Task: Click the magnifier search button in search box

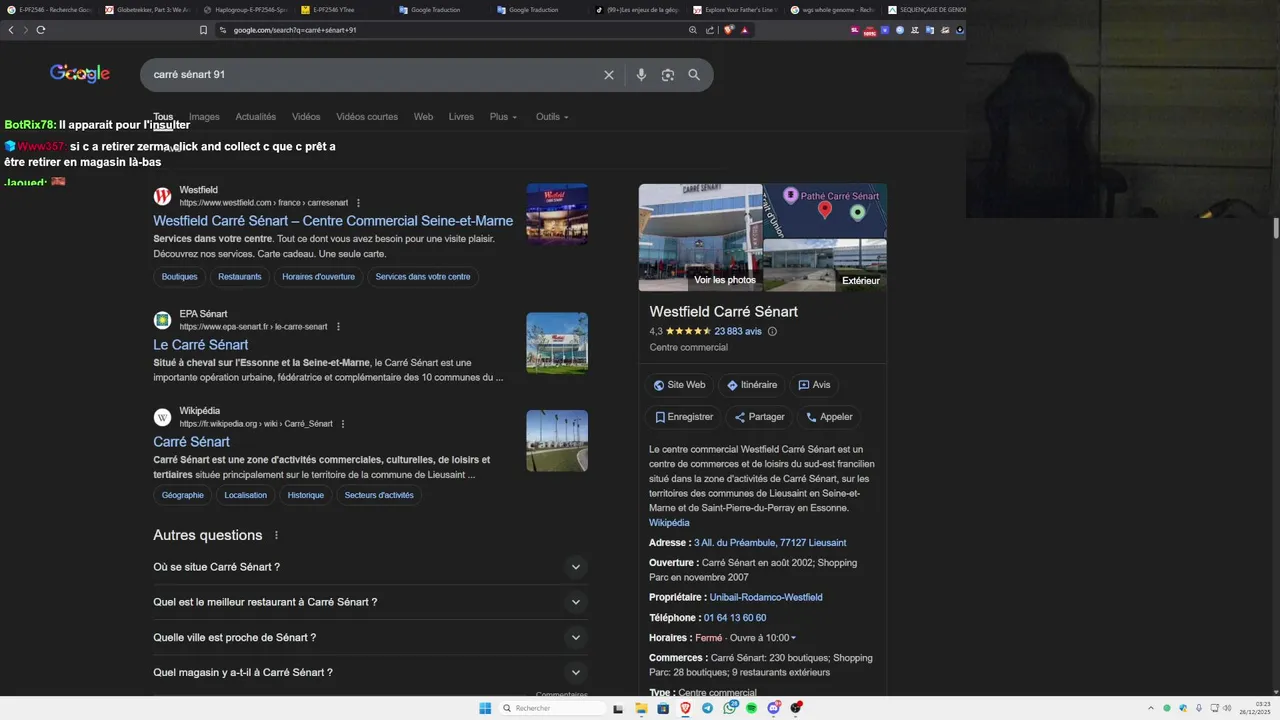Action: 694,75
